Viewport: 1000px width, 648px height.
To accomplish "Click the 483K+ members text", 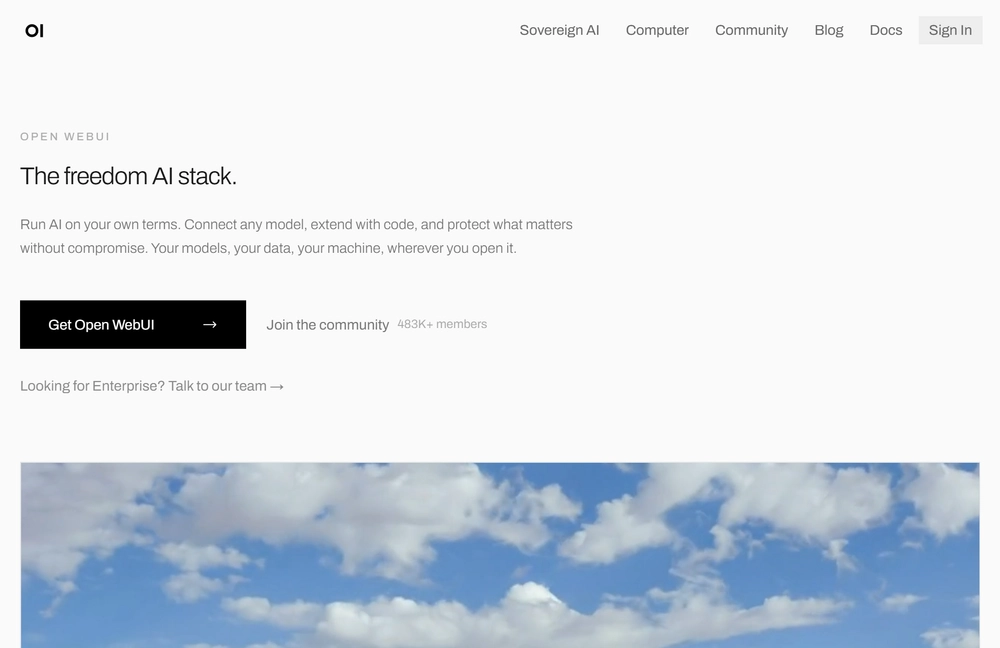I will tap(442, 324).
